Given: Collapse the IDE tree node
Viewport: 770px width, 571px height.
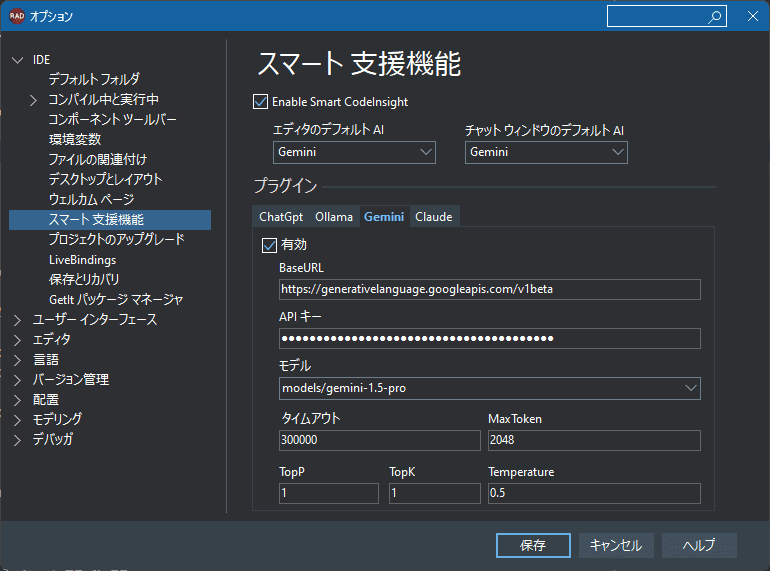Looking at the screenshot, I should tap(18, 60).
